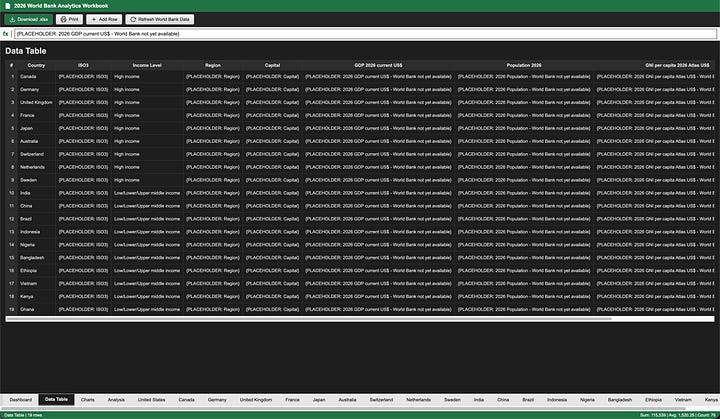Select the Sweden country cell
The image size is (720, 419).
click(x=37, y=180)
